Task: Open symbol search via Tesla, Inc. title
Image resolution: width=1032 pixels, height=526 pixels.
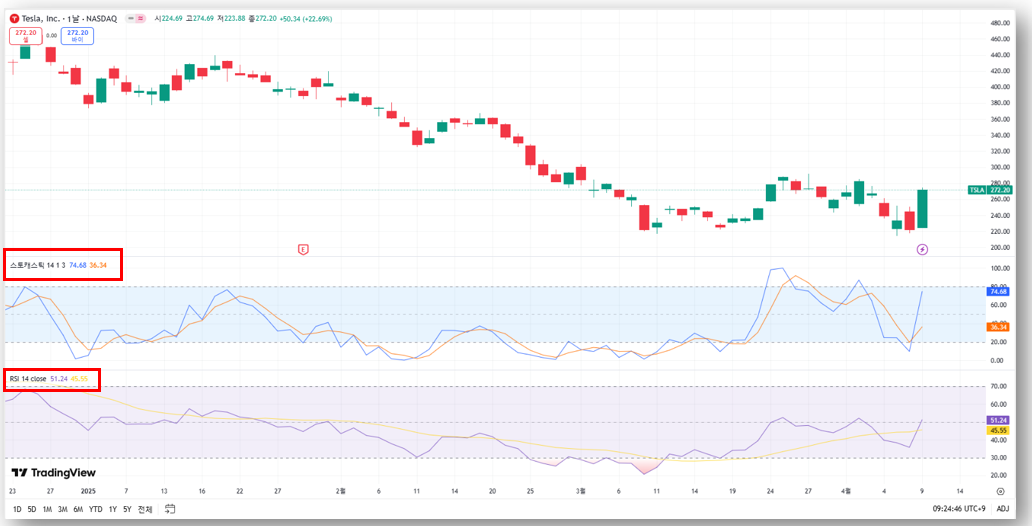Action: [x=43, y=19]
